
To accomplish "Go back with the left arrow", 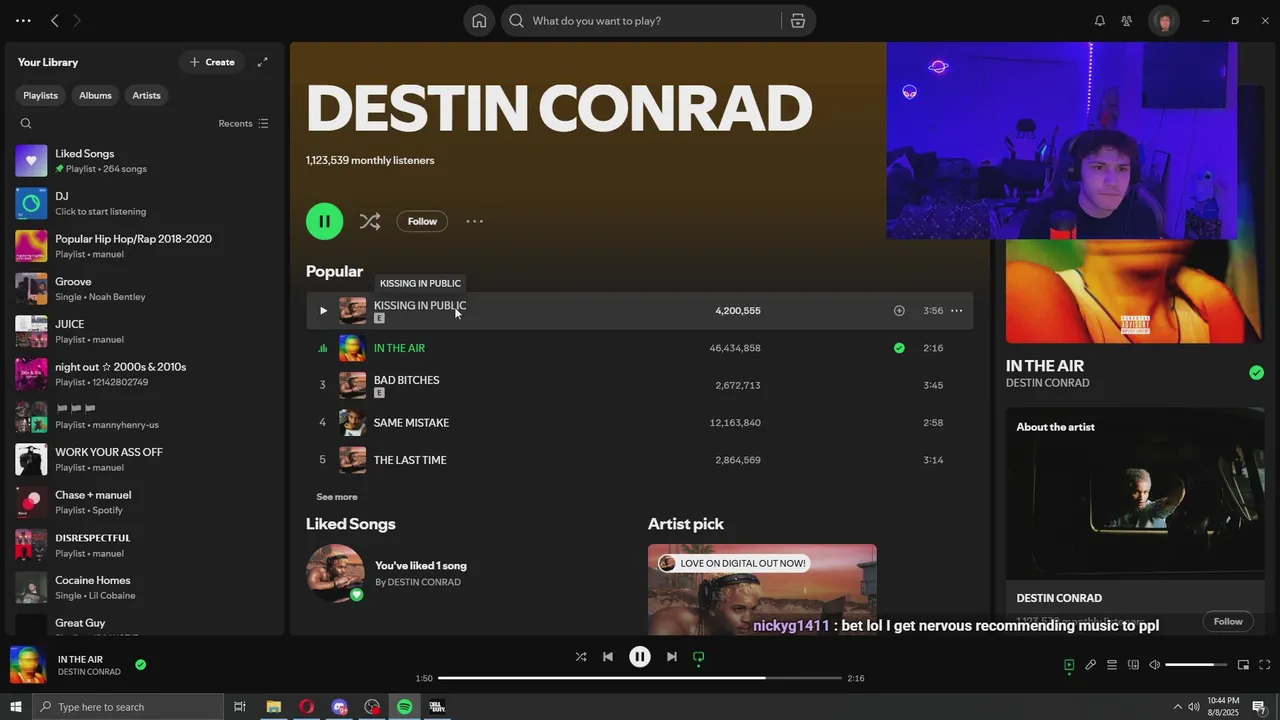I will pos(55,21).
